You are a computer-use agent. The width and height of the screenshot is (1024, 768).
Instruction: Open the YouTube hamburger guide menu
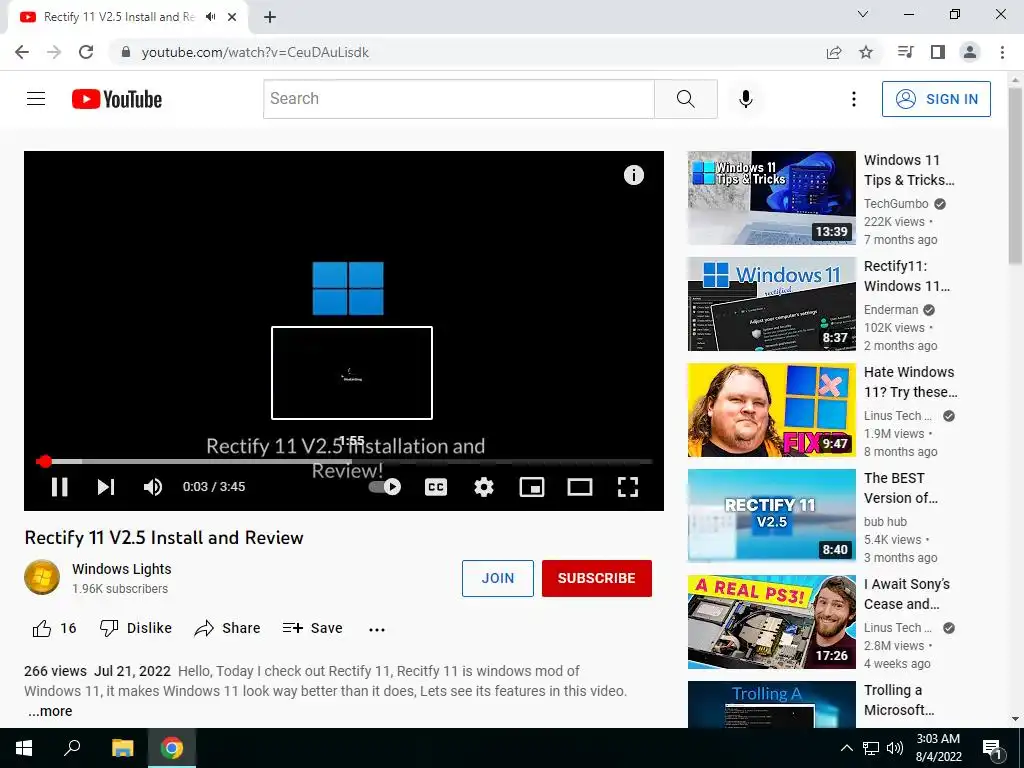tap(36, 99)
